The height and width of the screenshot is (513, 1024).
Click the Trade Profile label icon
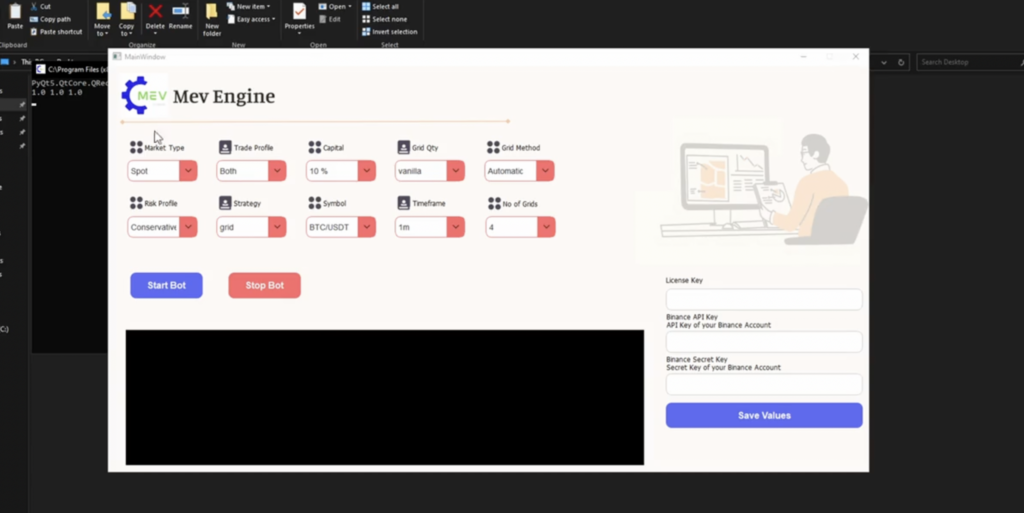pos(225,147)
